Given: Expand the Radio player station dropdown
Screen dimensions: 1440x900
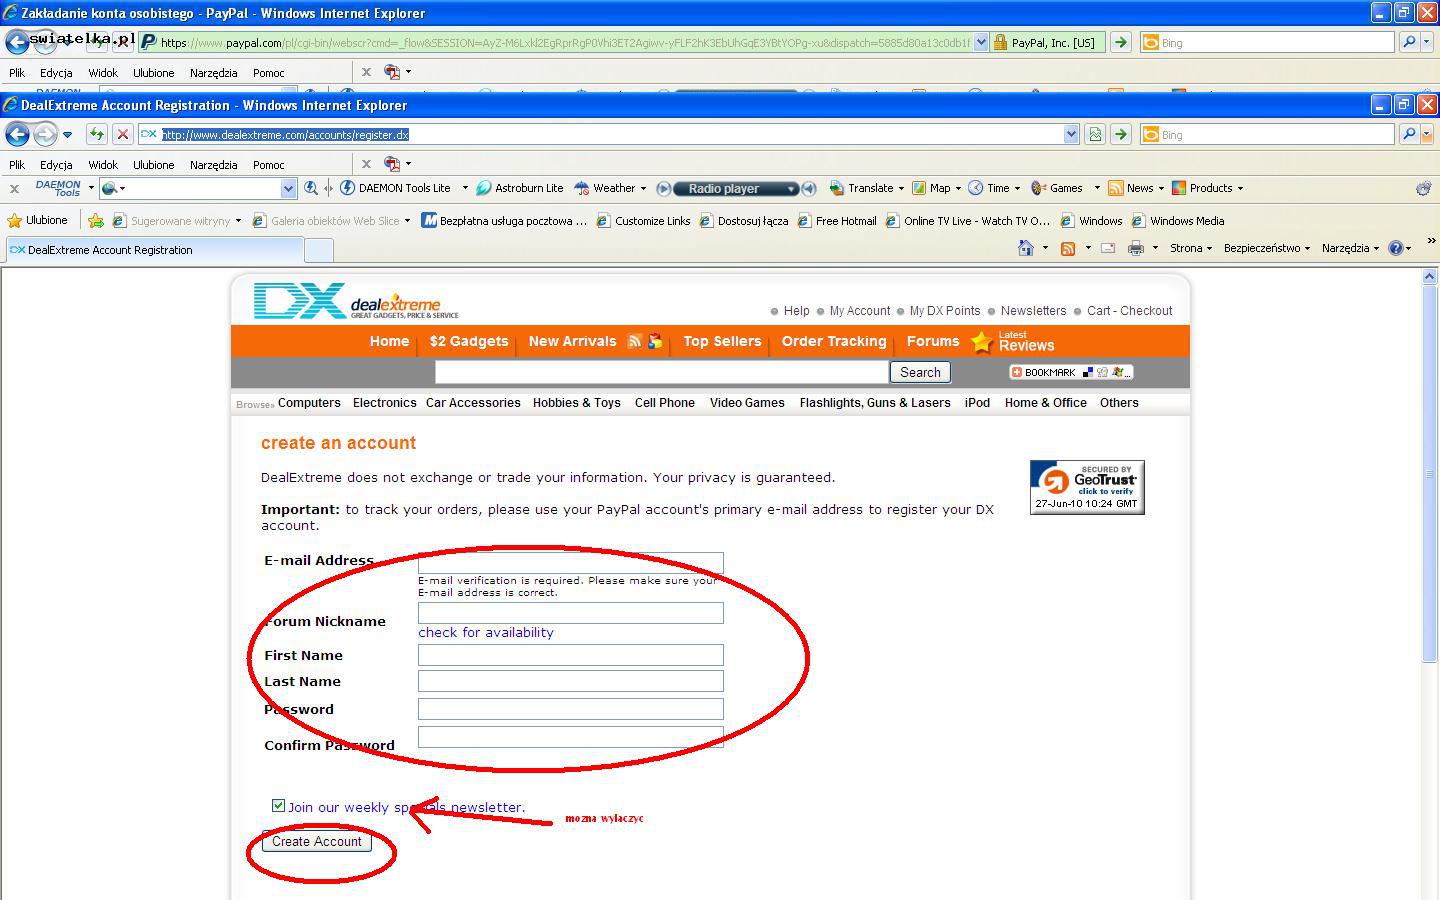Looking at the screenshot, I should click(x=791, y=188).
